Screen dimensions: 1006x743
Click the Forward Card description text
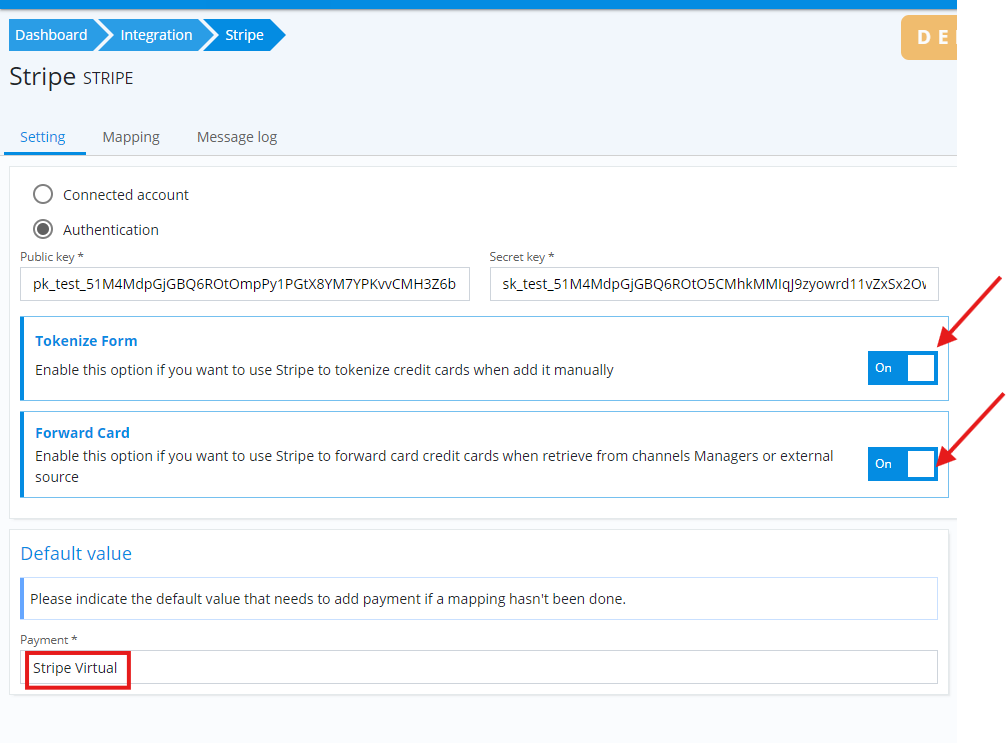pos(434,466)
